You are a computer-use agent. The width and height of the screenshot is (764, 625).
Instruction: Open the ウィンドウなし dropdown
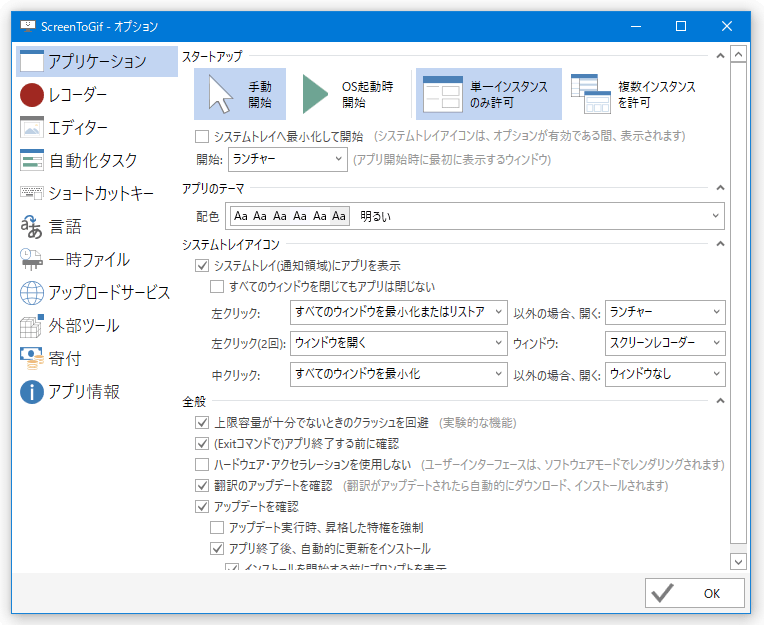coord(665,375)
